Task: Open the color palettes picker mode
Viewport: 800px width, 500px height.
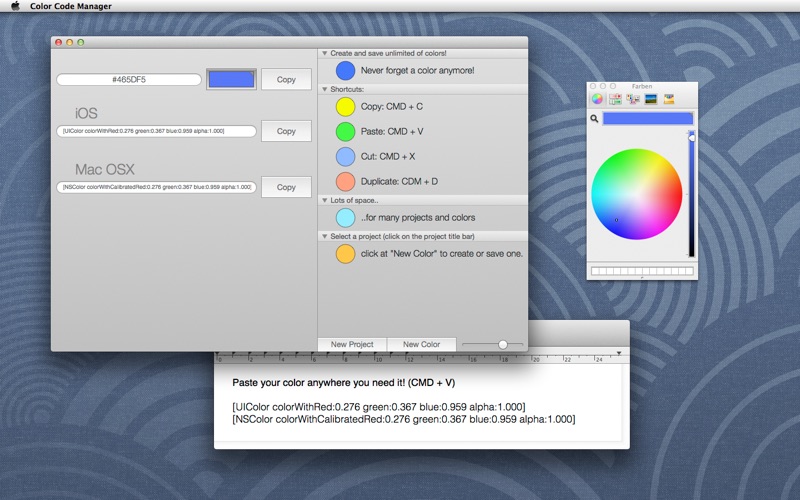Action: click(633, 100)
